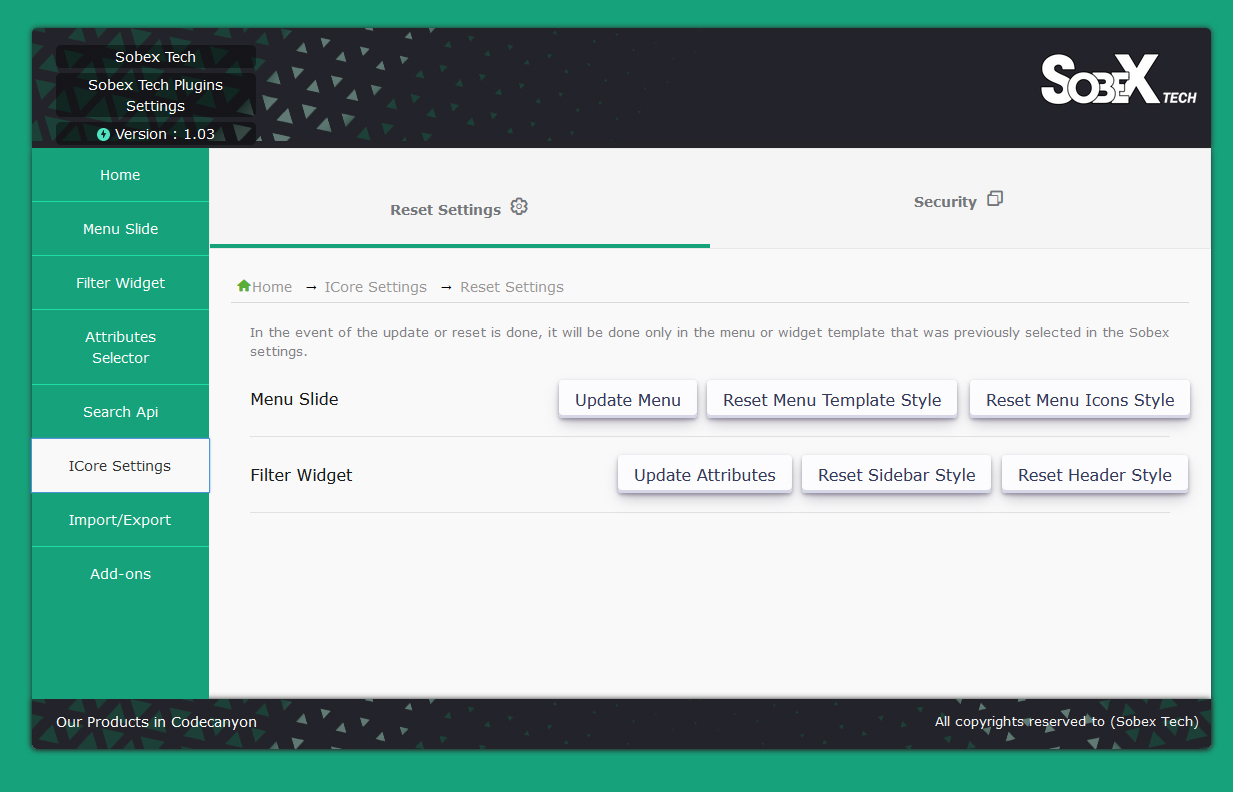This screenshot has width=1233, height=792.
Task: Click the Menu Slide row label
Action: click(x=294, y=399)
